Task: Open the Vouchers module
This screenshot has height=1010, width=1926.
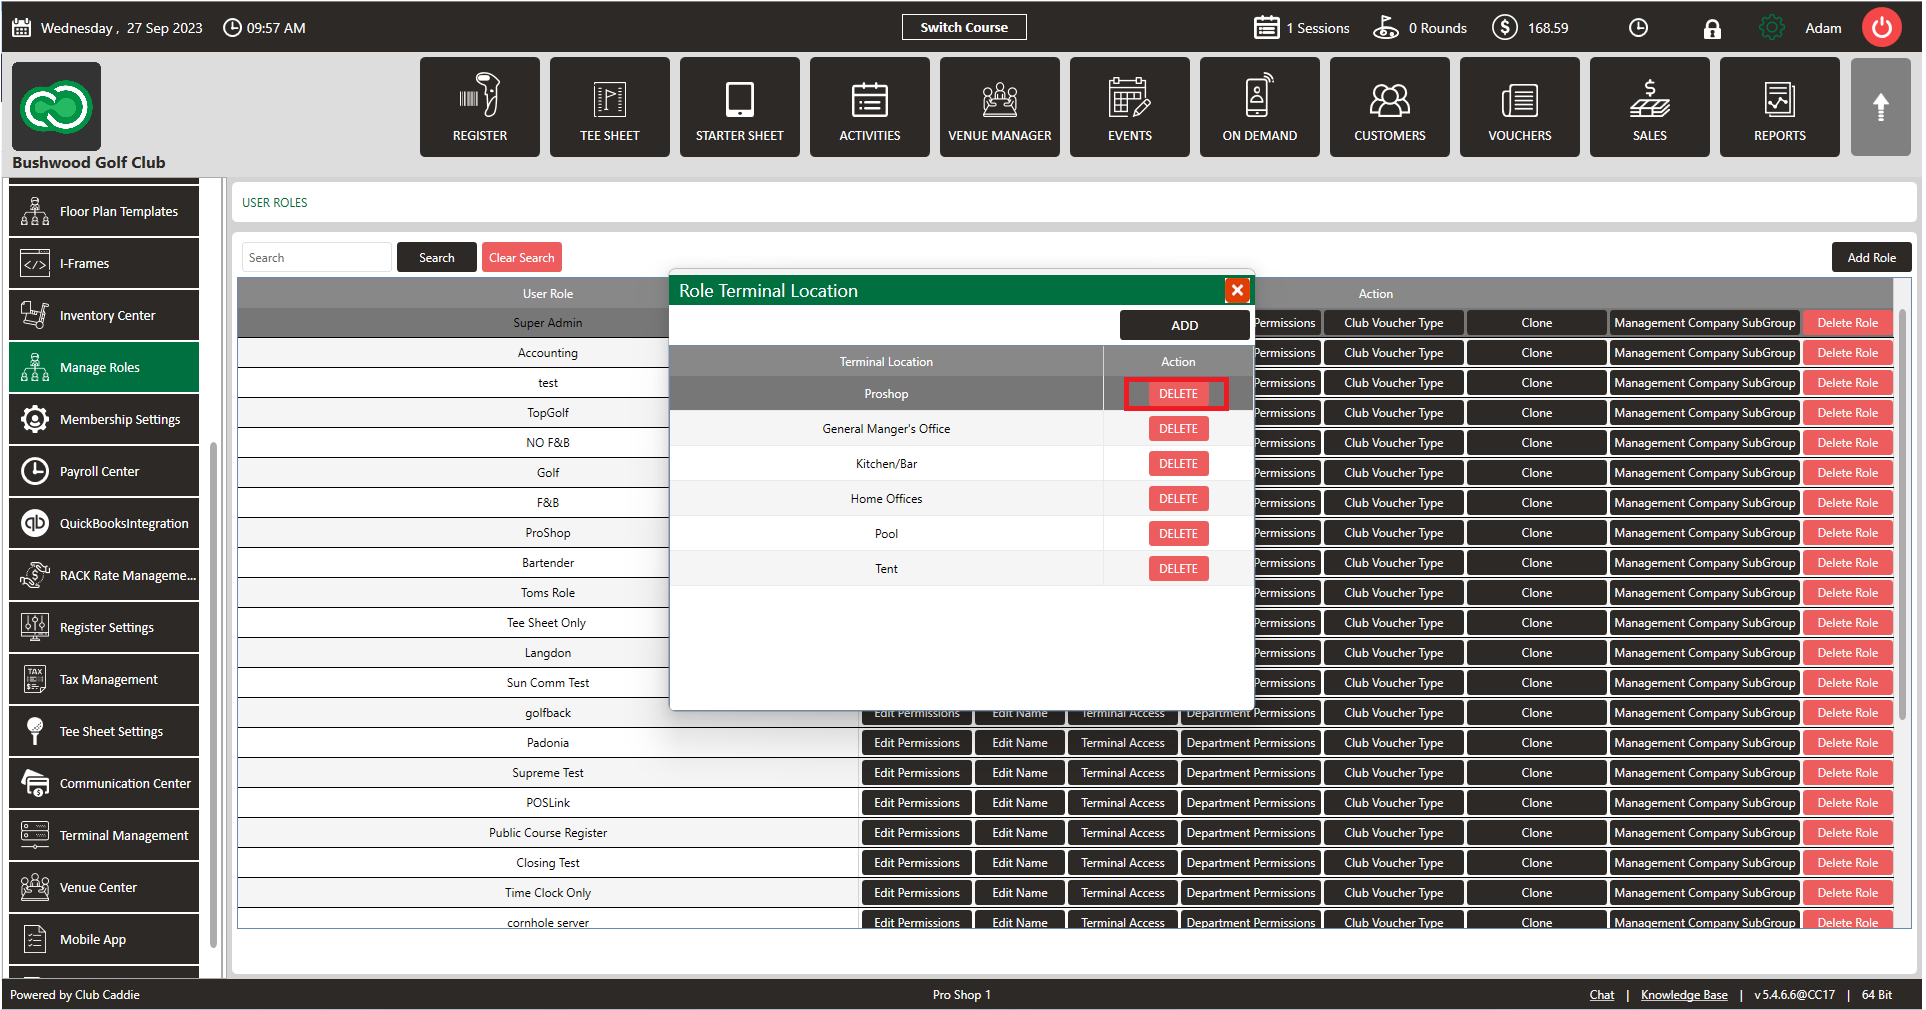Action: click(1519, 107)
